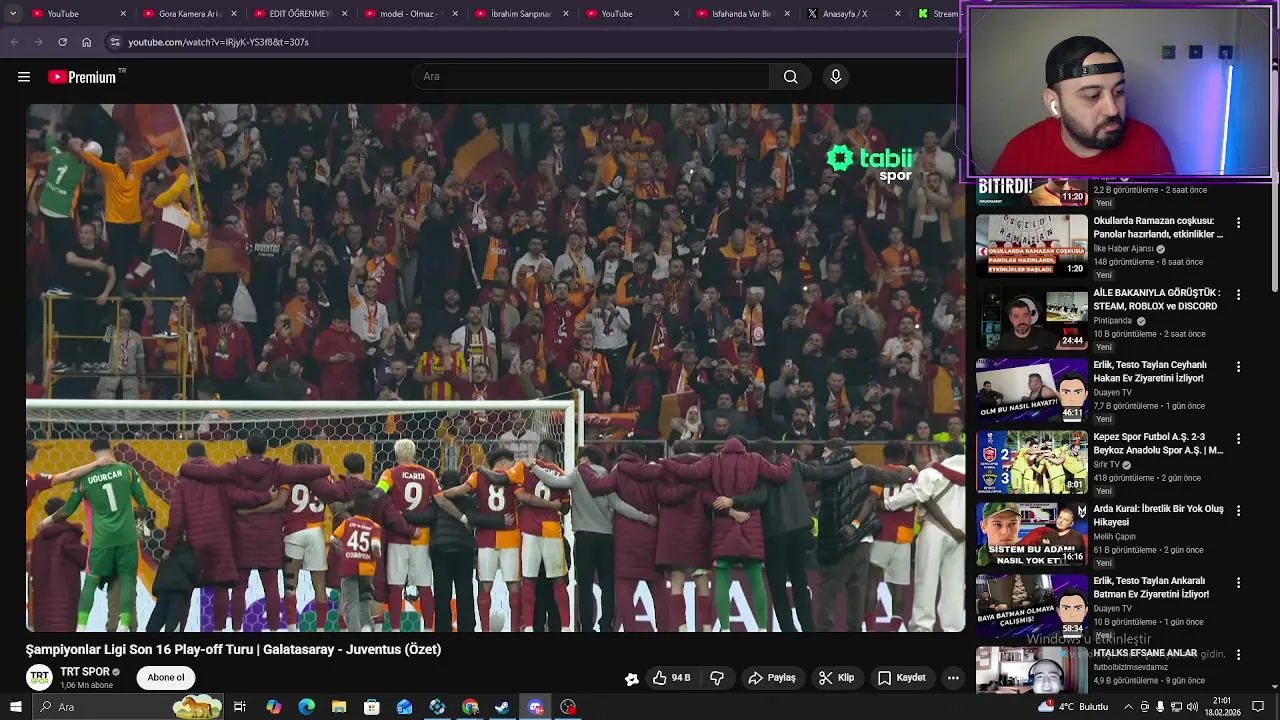
Task: Open options for Hakan Ev Ziyaretini video
Action: click(1238, 367)
